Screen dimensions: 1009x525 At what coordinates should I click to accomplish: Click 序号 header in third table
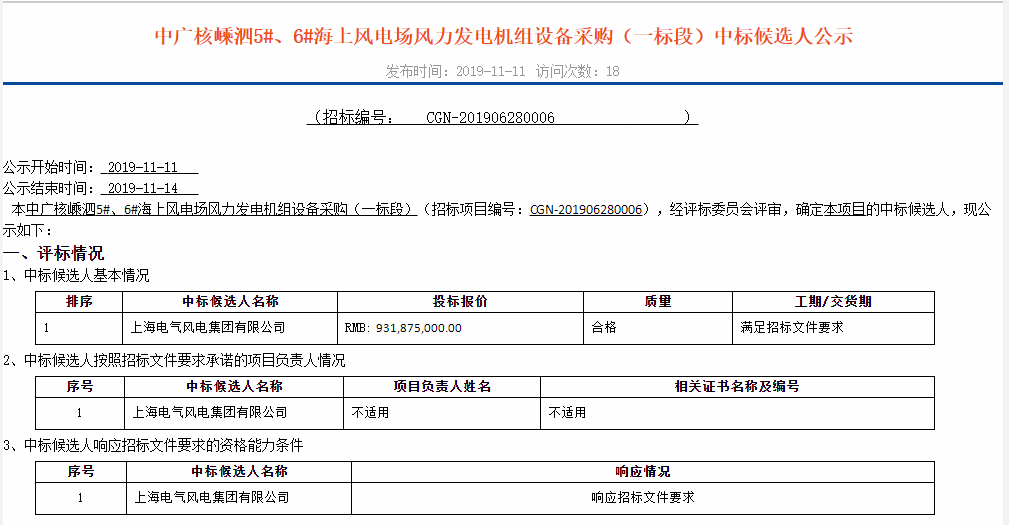coord(81,472)
